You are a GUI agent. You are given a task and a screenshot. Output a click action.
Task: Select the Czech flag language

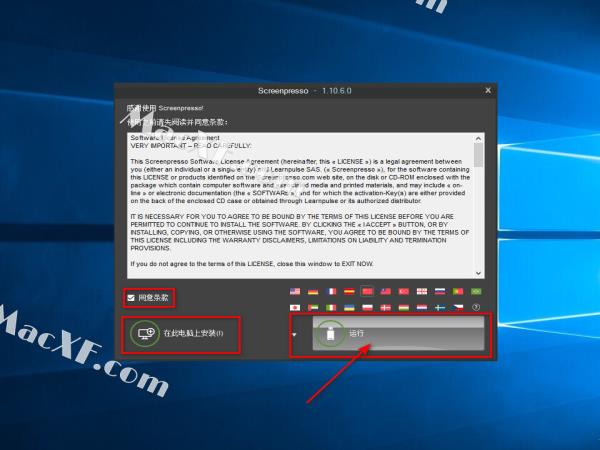pyautogui.click(x=458, y=308)
